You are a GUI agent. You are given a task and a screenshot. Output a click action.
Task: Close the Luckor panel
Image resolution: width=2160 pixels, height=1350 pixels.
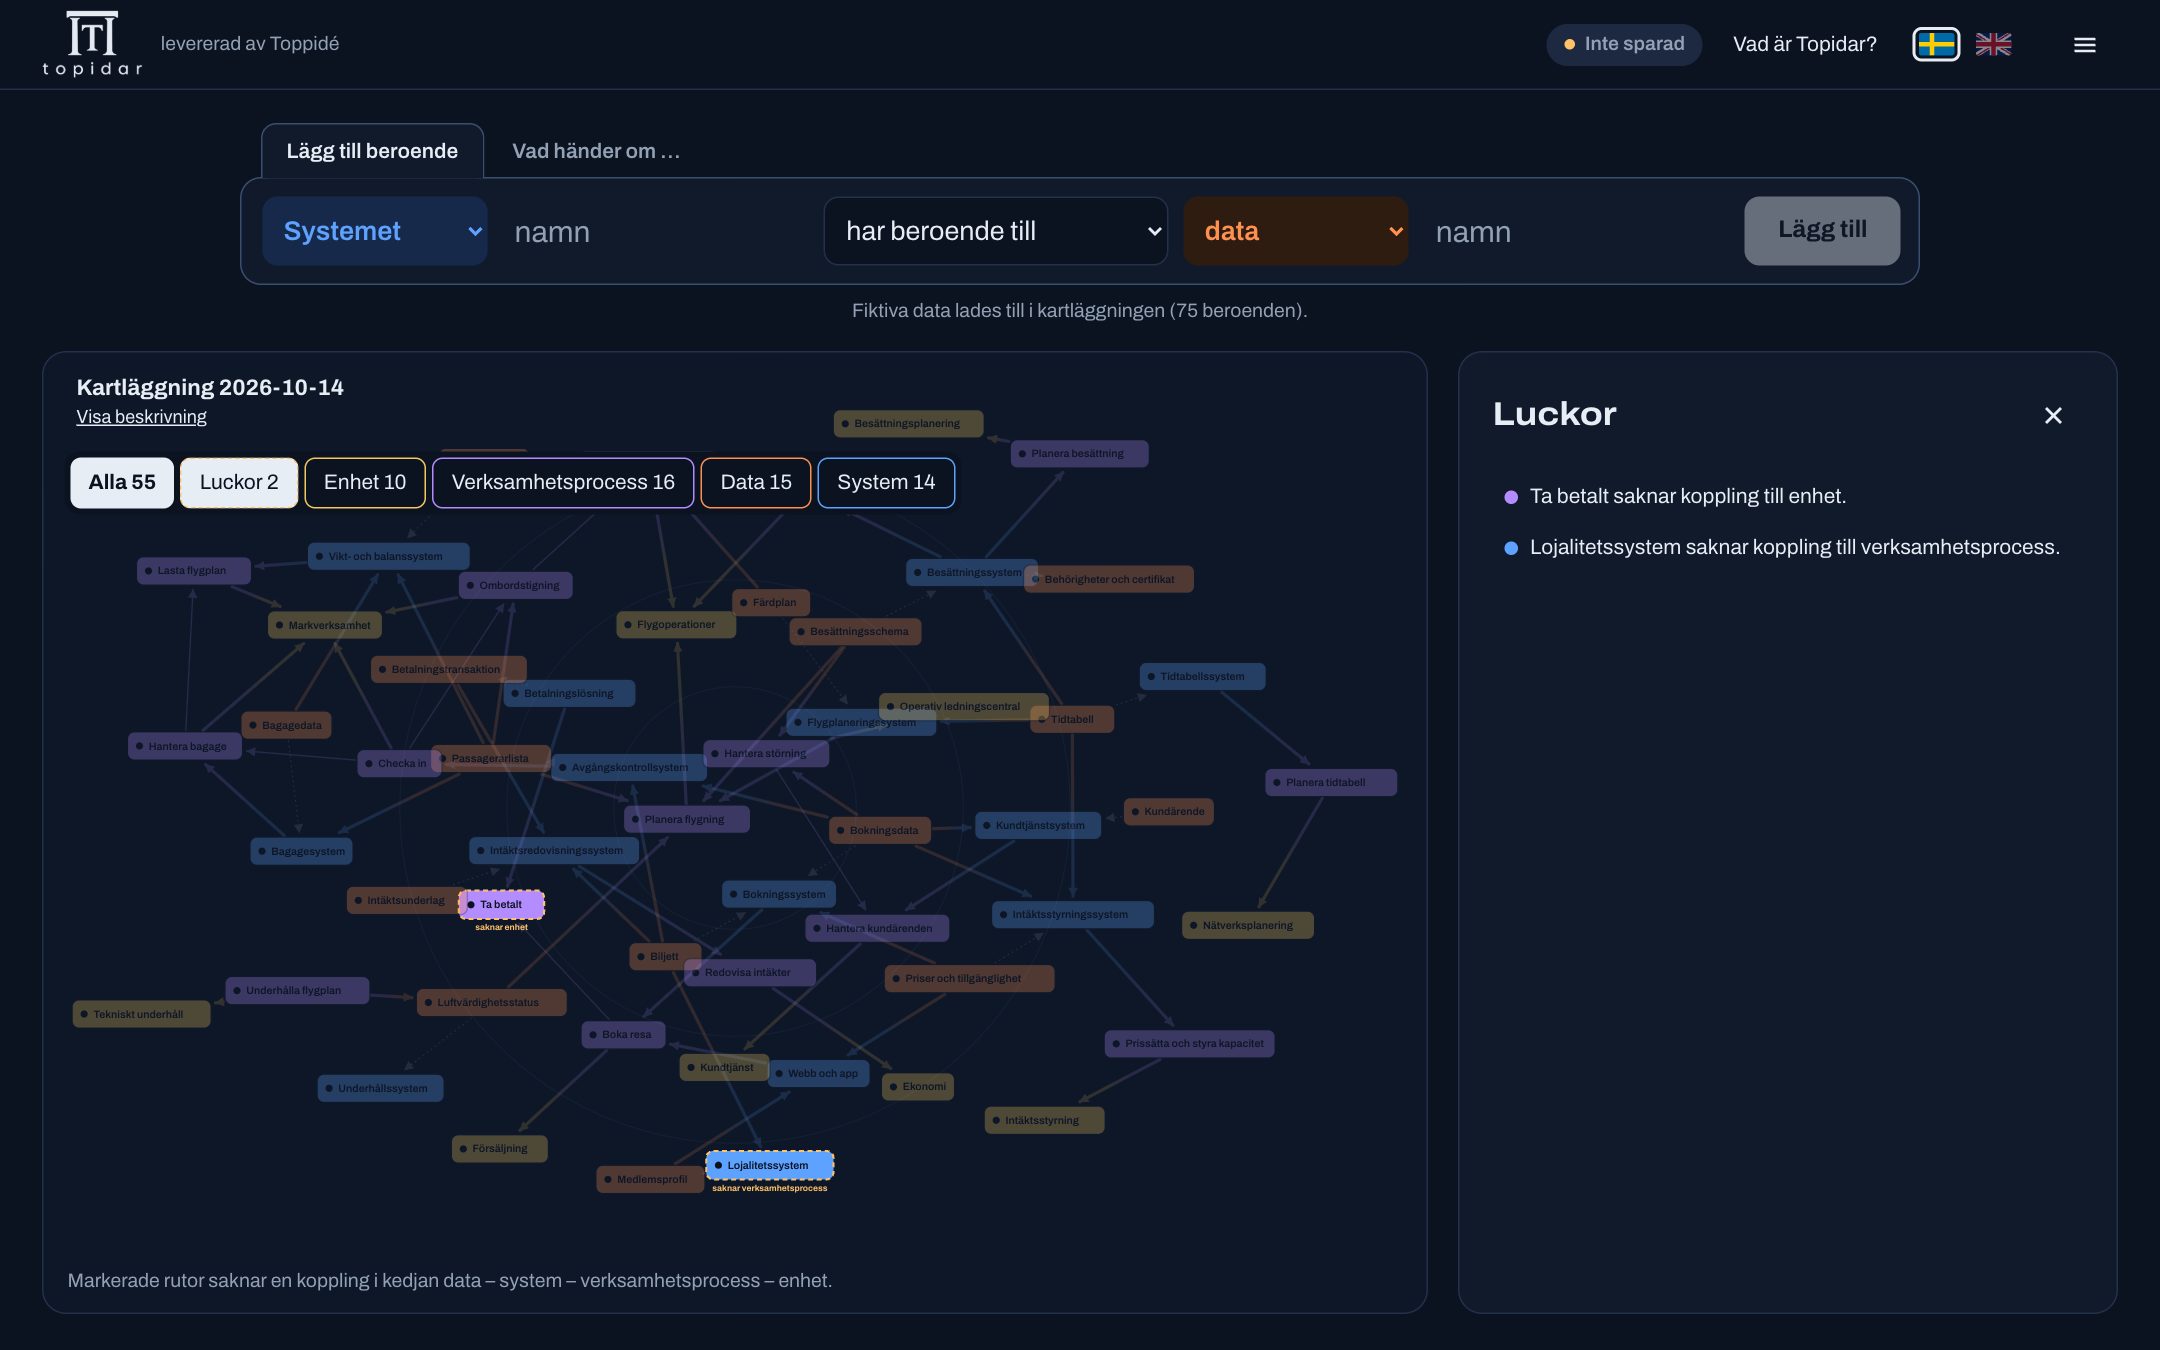(2053, 415)
